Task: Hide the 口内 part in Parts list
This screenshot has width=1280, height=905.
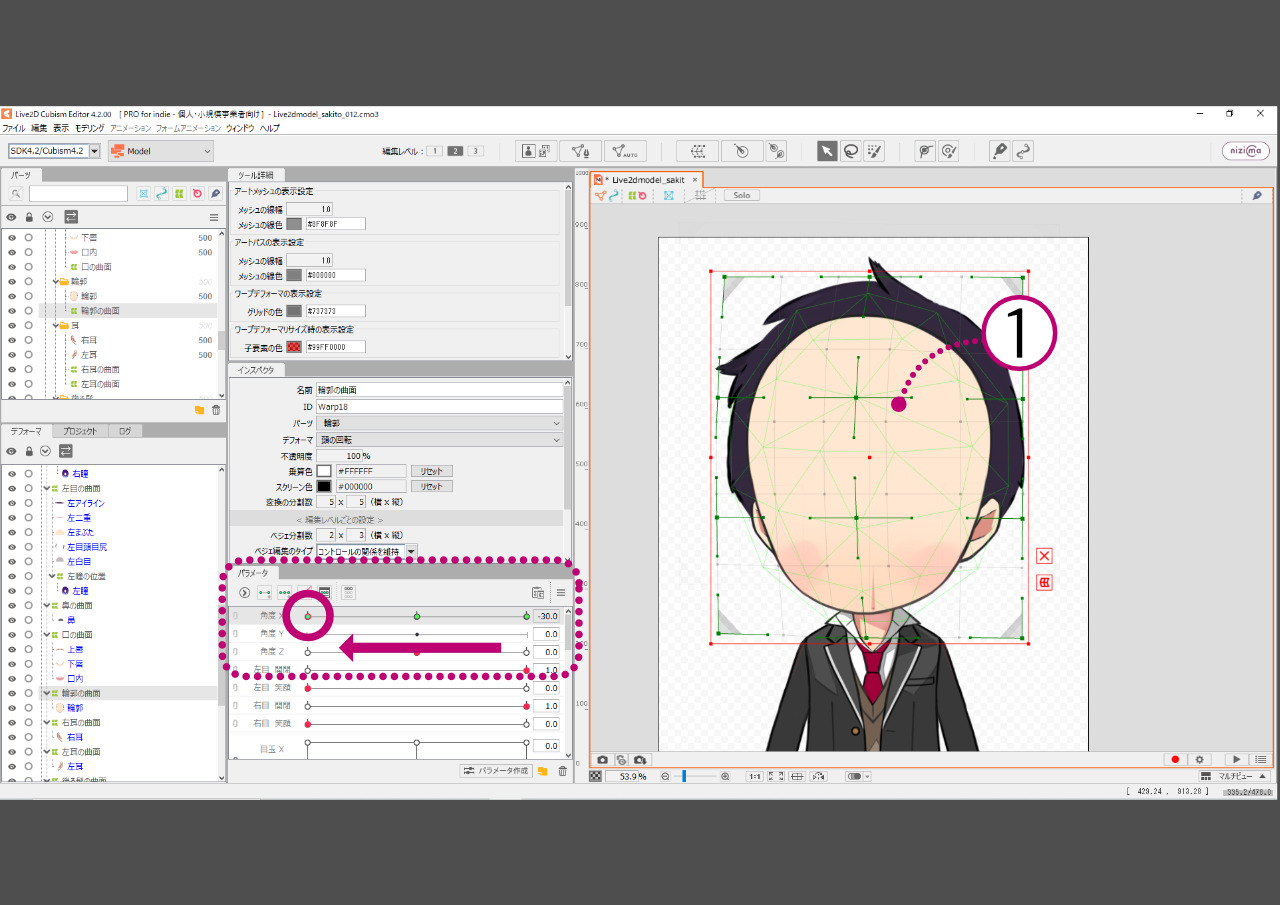Action: [12, 252]
